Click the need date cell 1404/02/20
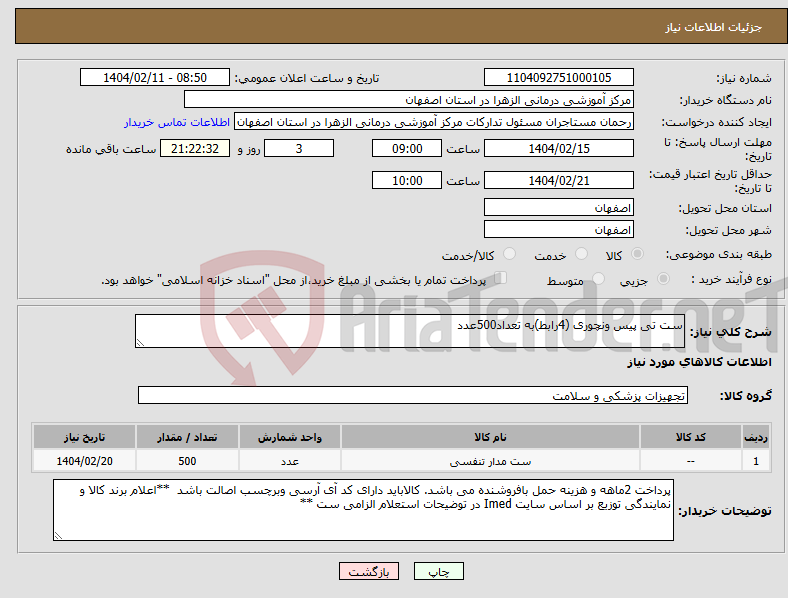 coord(84,461)
